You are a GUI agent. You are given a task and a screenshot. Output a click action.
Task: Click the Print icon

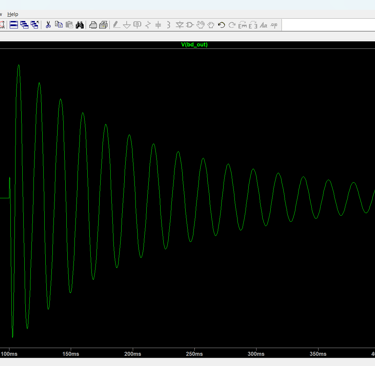pyautogui.click(x=93, y=25)
